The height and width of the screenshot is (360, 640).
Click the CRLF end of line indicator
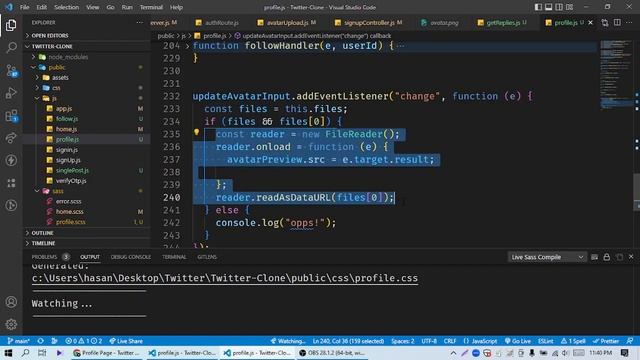(x=450, y=341)
